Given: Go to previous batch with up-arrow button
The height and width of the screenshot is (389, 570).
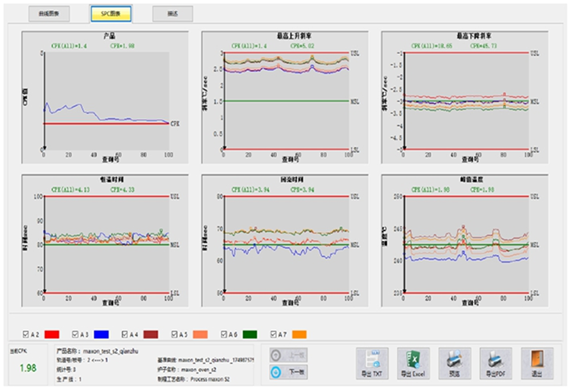Looking at the screenshot, I should point(289,355).
